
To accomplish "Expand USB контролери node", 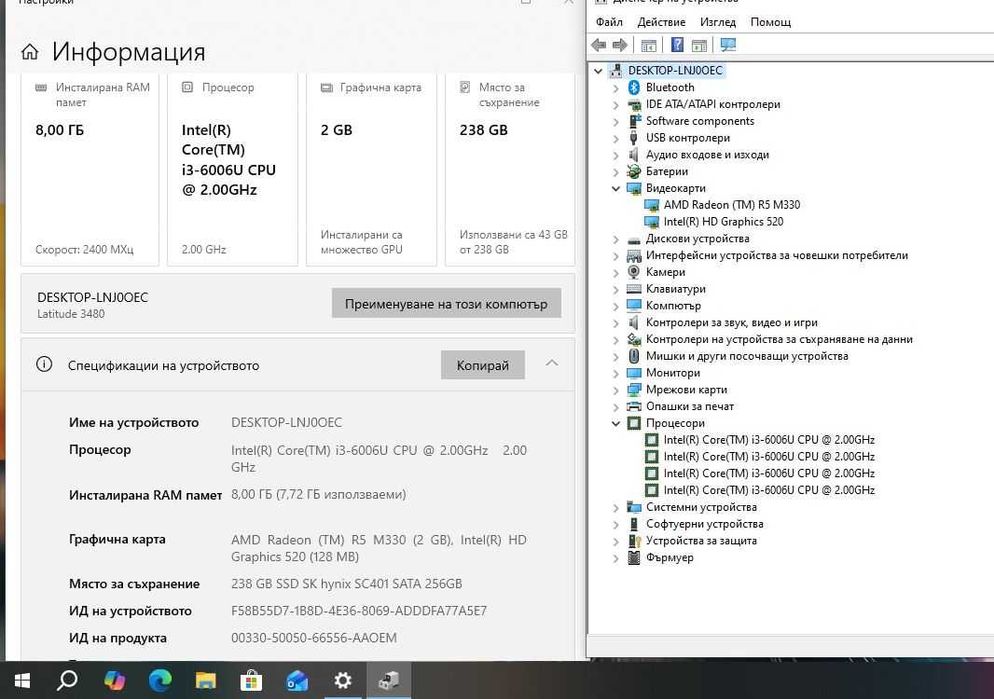I will pos(616,138).
